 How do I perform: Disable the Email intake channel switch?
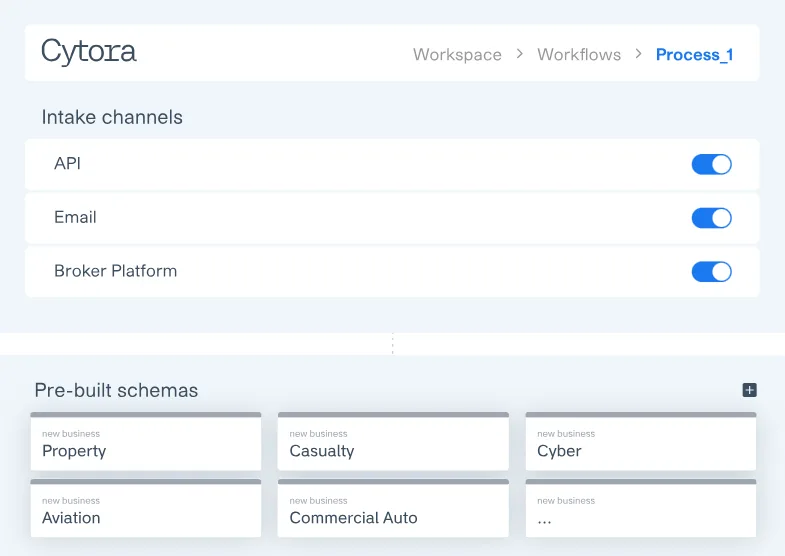pos(711,218)
